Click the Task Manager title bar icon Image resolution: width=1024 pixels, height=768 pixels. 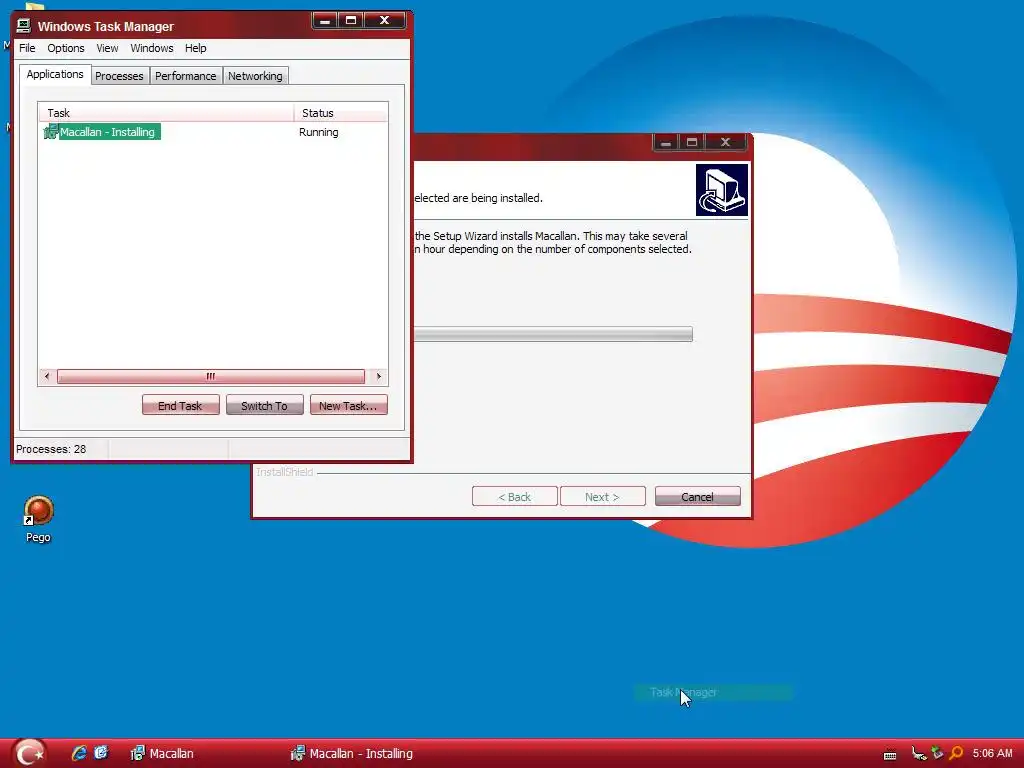[24, 26]
